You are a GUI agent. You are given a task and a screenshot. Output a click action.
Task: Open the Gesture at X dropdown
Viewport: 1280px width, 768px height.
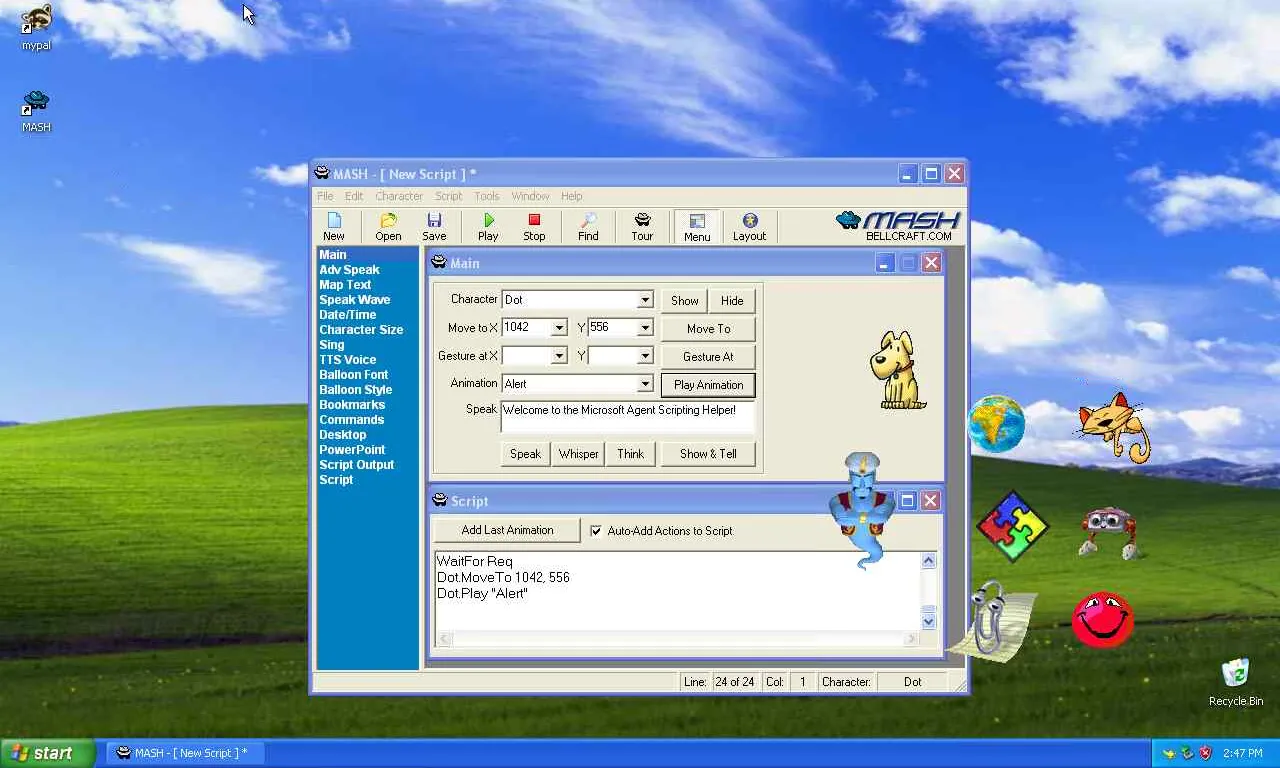click(559, 356)
